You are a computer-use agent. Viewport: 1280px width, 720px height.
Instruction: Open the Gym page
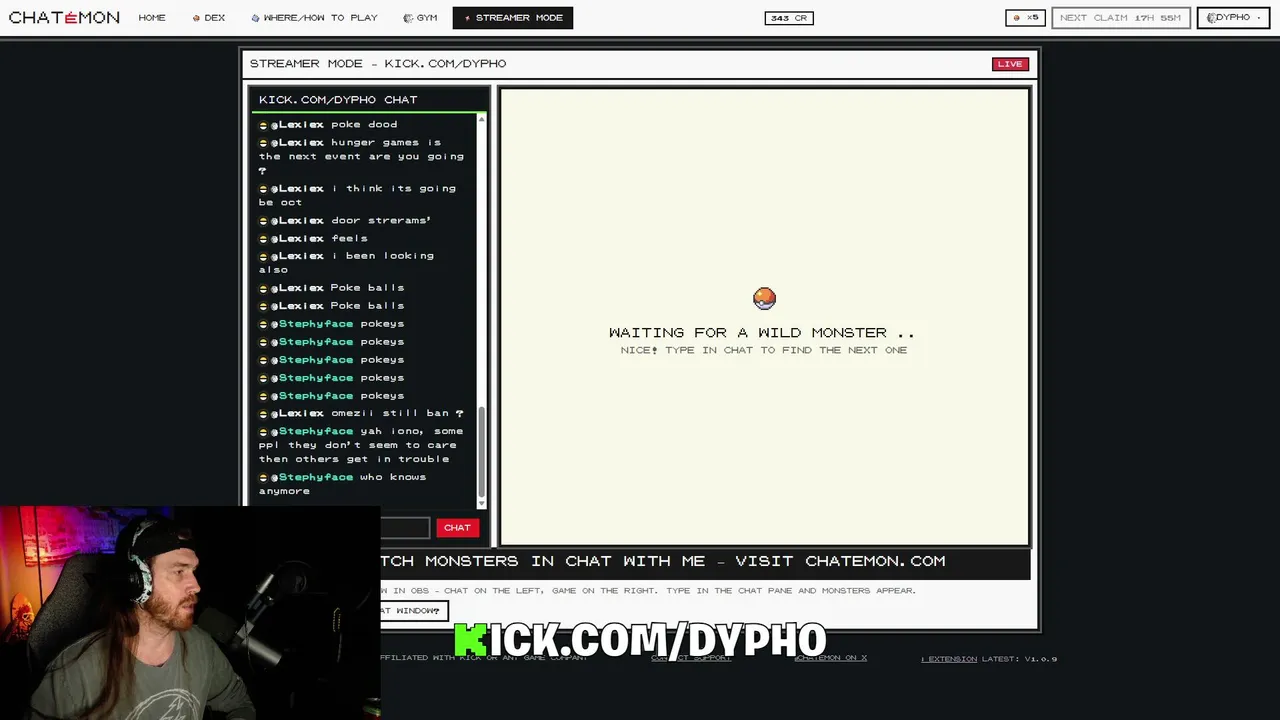pyautogui.click(x=420, y=18)
